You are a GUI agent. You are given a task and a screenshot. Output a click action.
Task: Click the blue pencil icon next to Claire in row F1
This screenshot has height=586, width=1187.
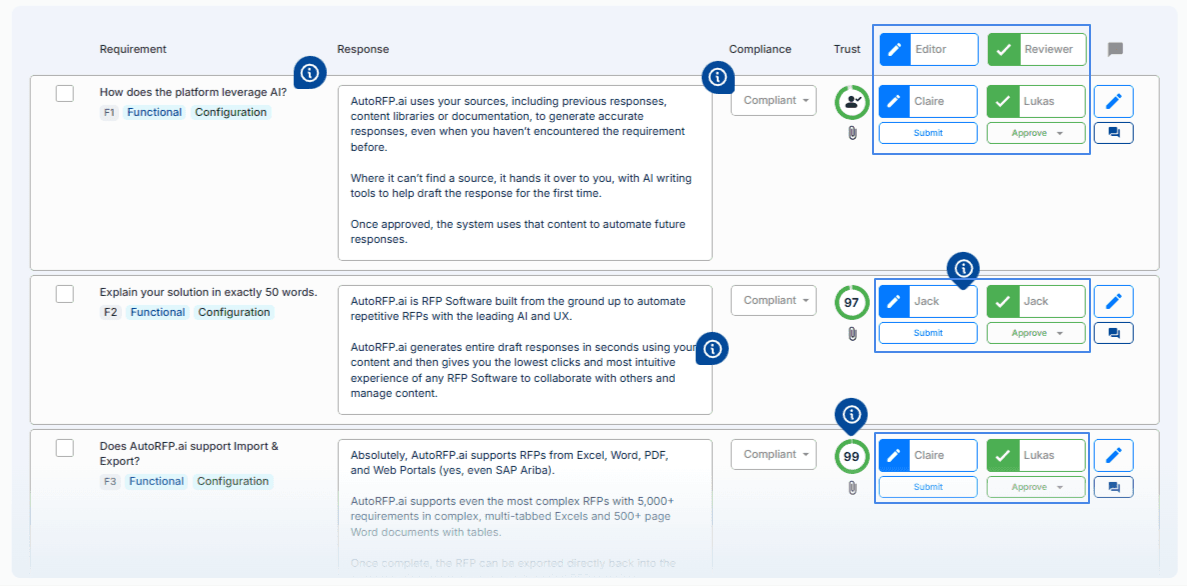894,101
